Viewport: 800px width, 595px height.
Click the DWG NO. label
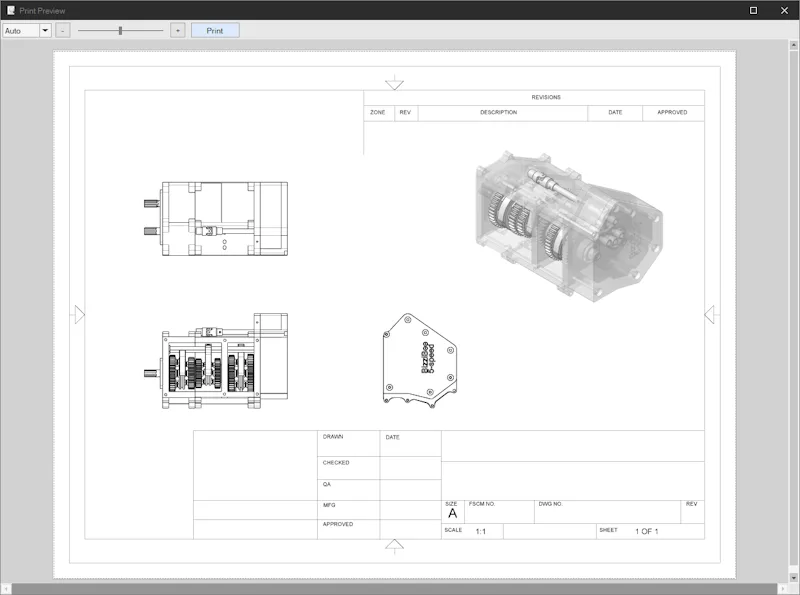[551, 504]
